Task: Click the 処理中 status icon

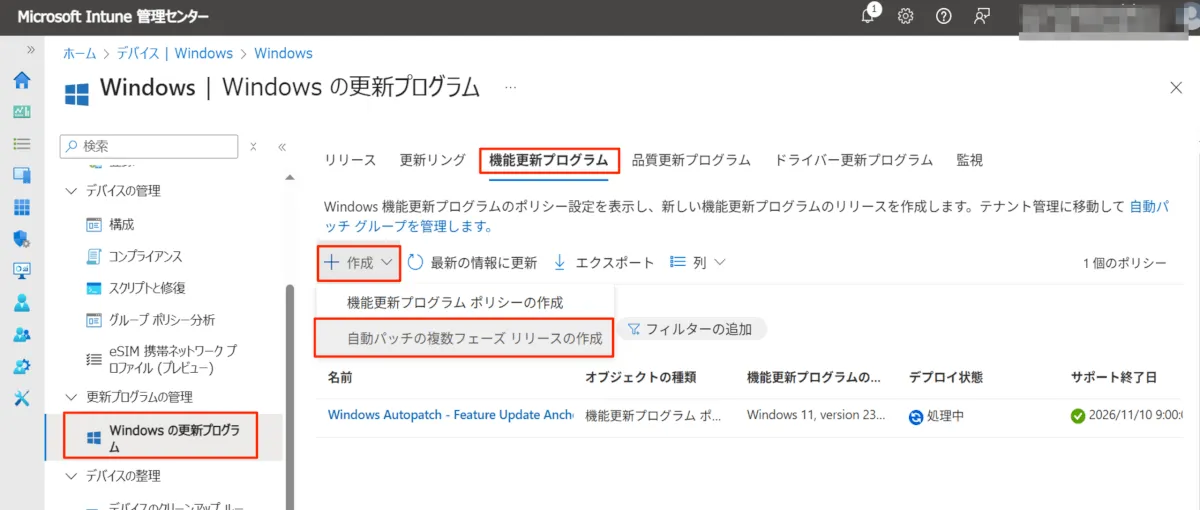Action: pos(916,416)
